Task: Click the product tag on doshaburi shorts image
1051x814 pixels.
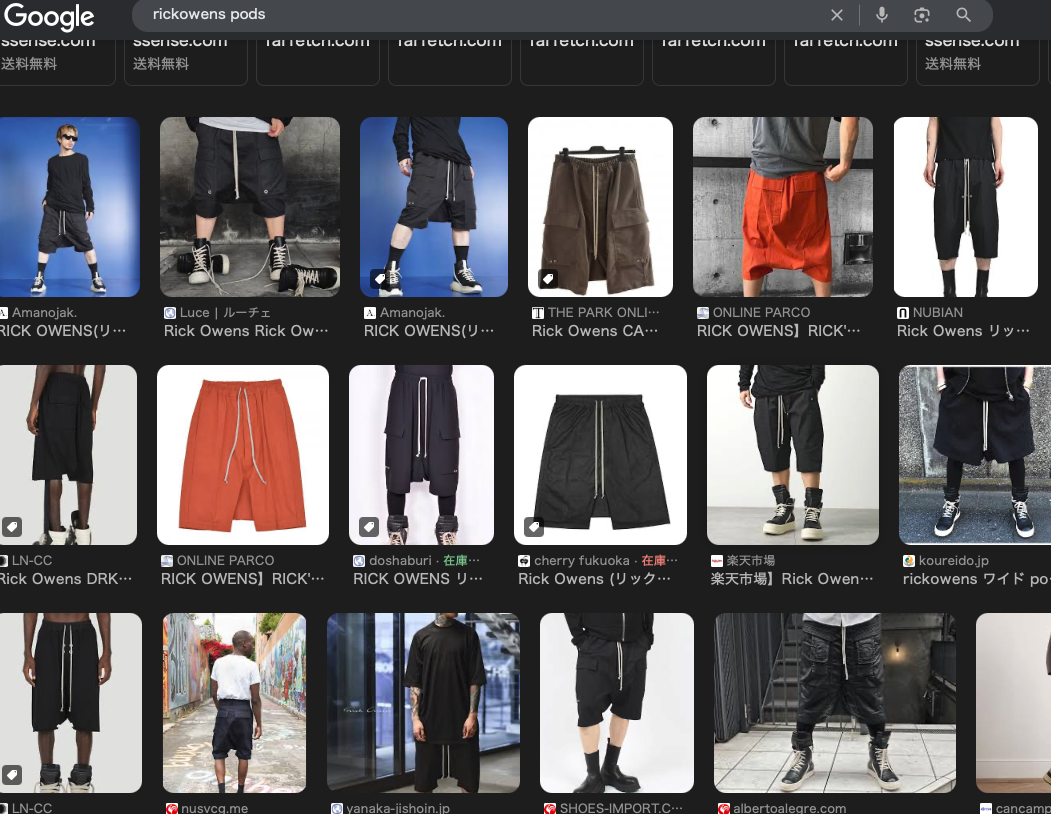Action: (x=369, y=527)
